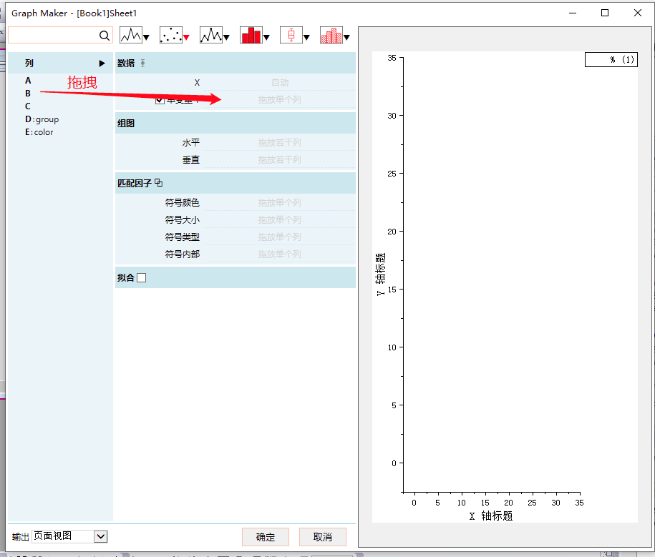Image resolution: width=655 pixels, height=557 pixels.
Task: Open dropdown arrow beside line plot icon
Action: (146, 38)
